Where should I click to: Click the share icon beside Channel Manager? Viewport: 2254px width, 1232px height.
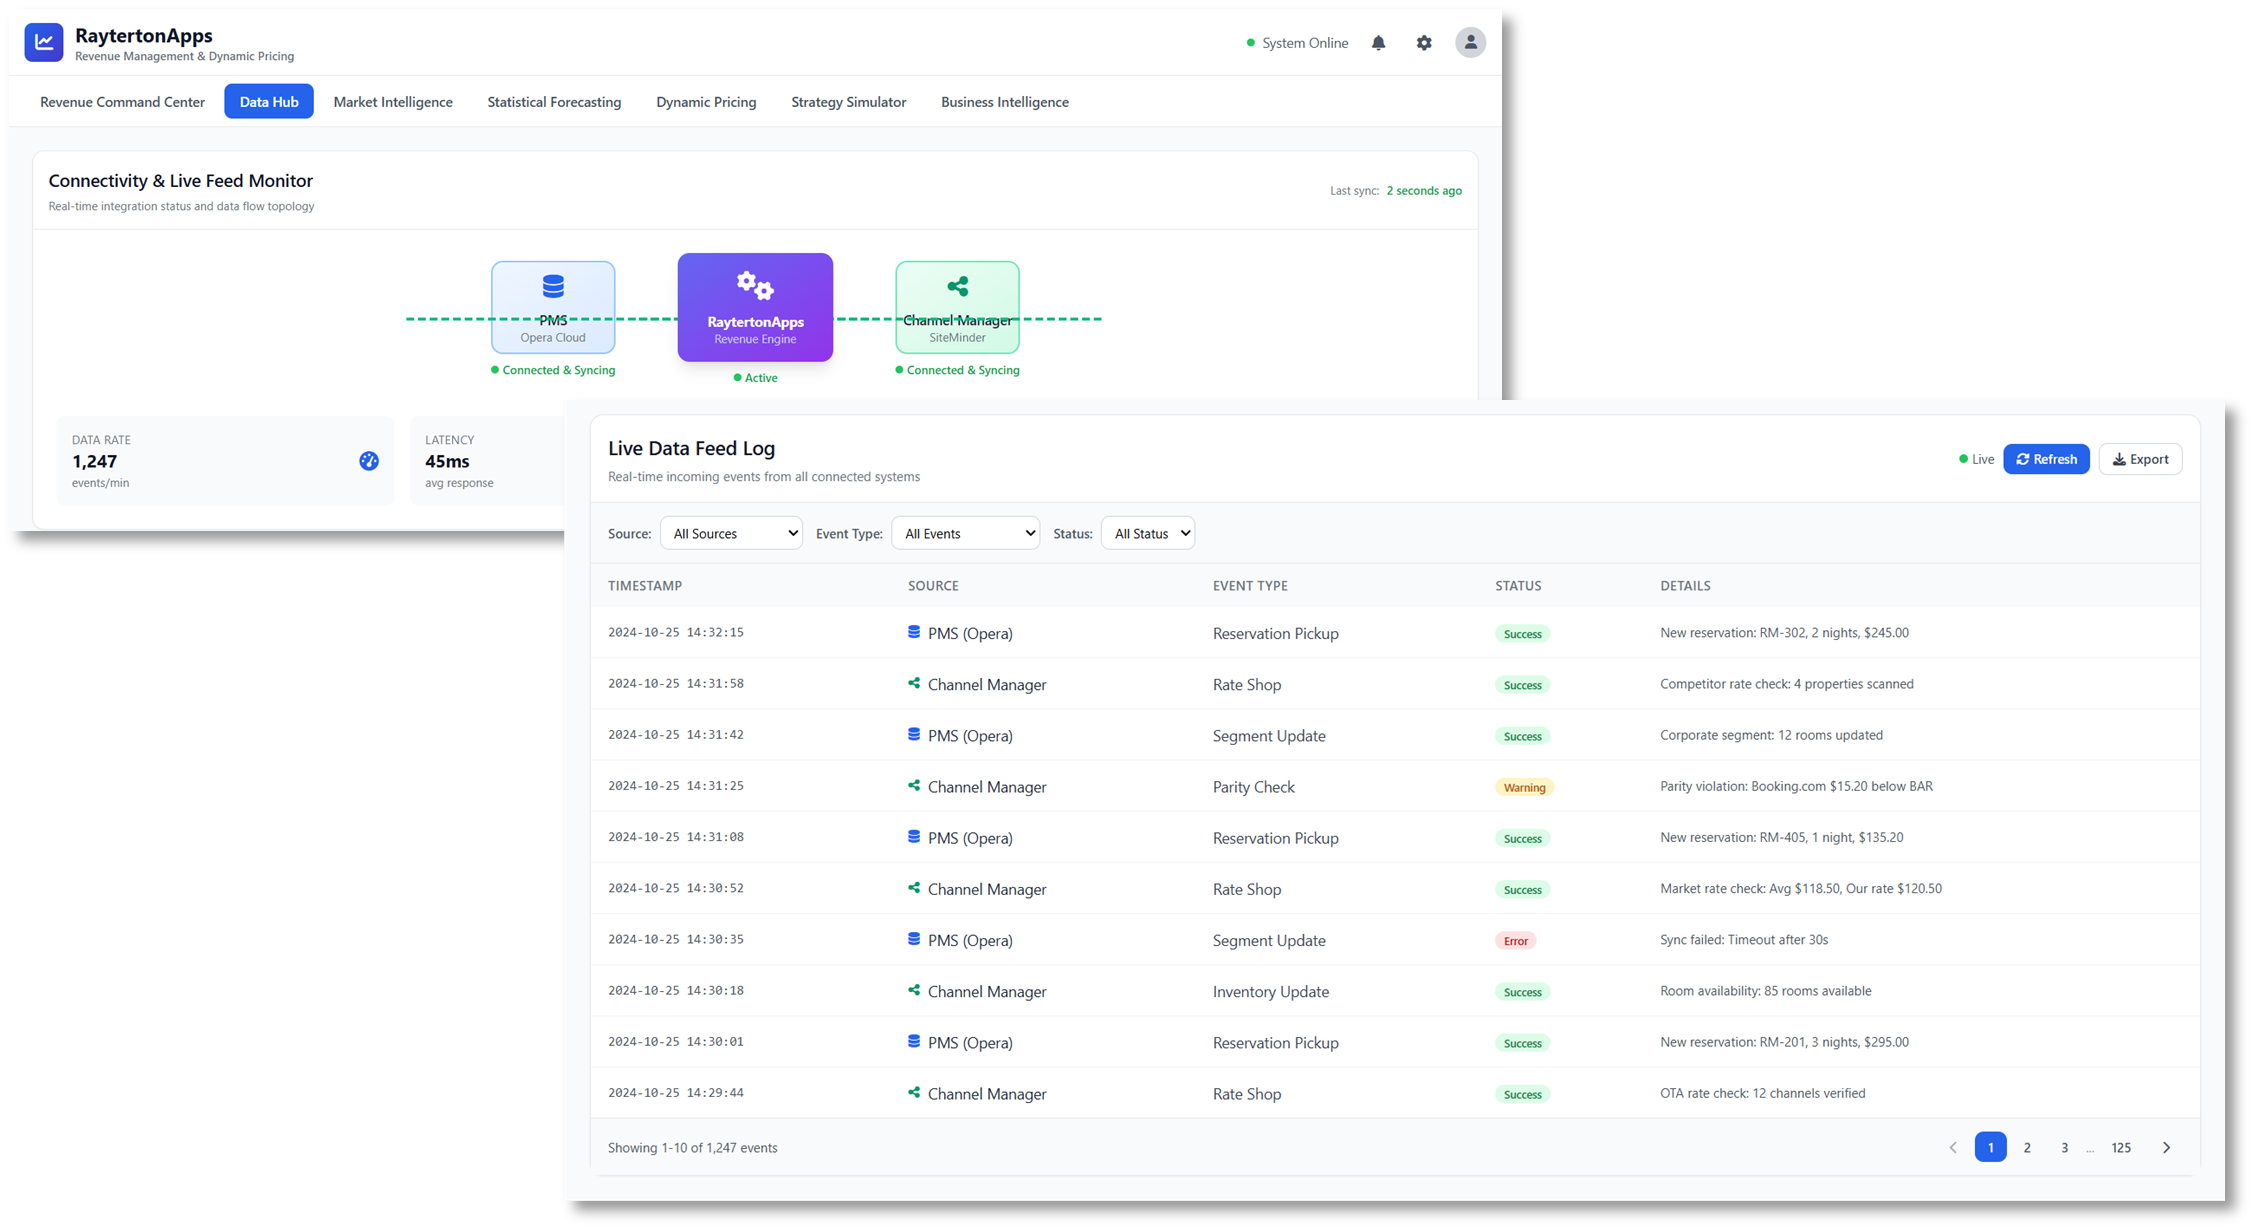913,684
